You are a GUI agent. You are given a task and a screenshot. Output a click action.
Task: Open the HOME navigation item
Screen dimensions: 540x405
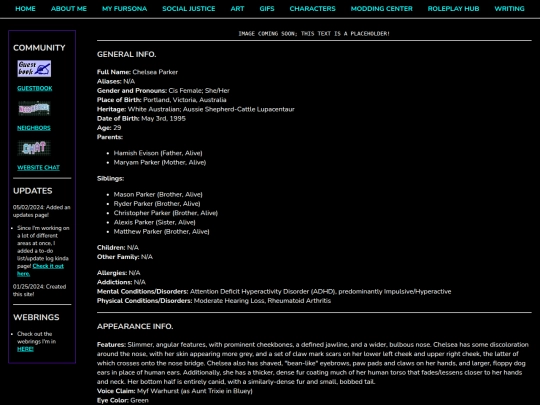coord(25,9)
